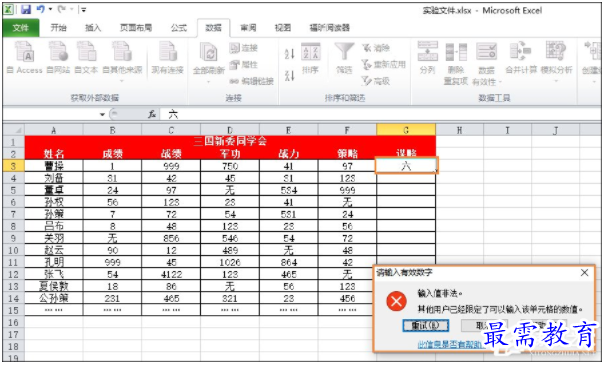Click 分列 (Text to Columns) icon

[x=428, y=58]
